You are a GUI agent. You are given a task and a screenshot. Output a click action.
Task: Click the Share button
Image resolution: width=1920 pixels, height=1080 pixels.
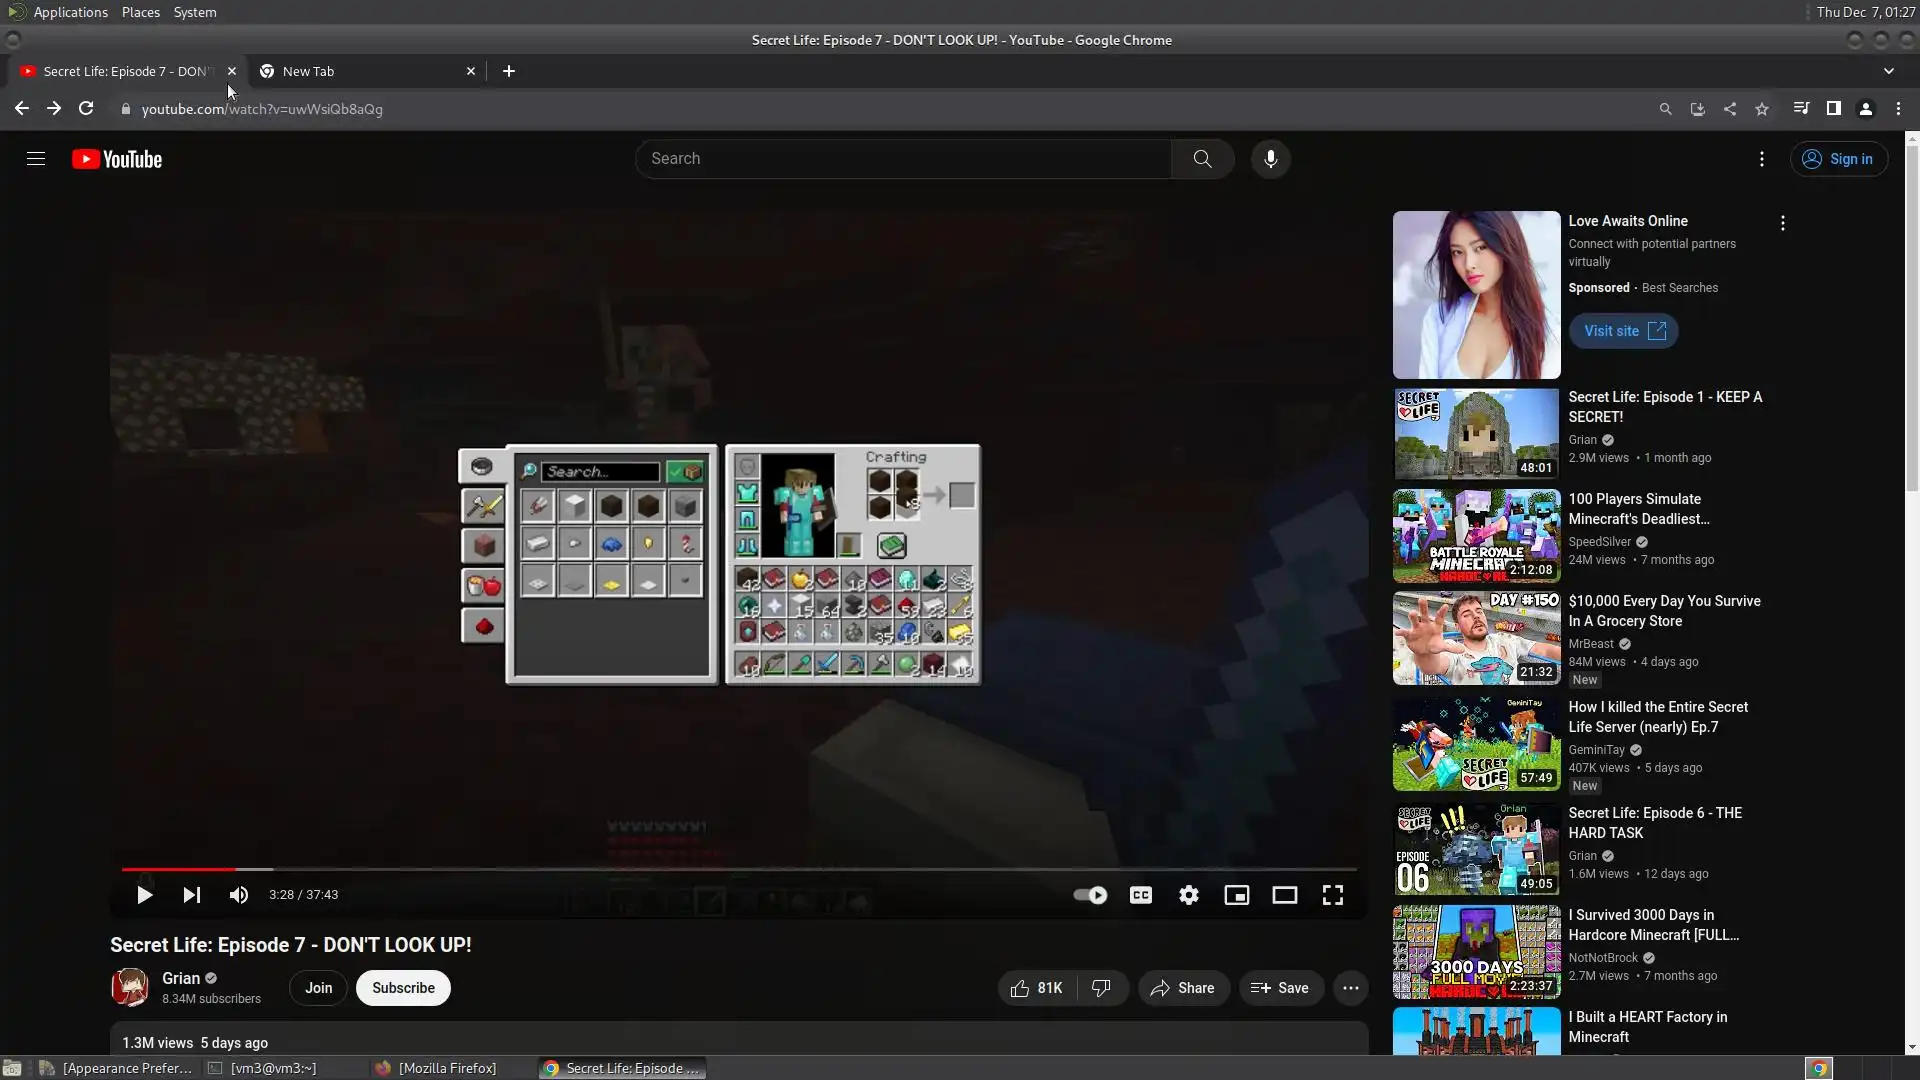coord(1183,988)
